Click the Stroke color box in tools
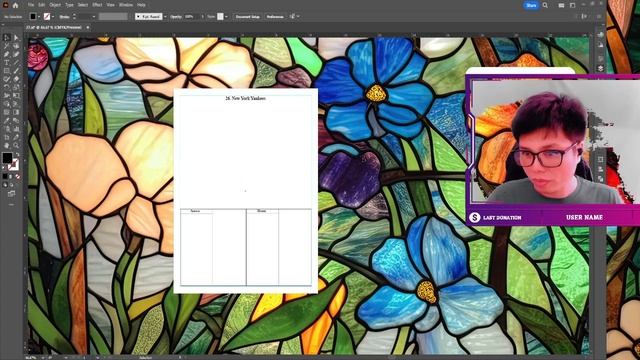The width and height of the screenshot is (640, 360). point(14,165)
